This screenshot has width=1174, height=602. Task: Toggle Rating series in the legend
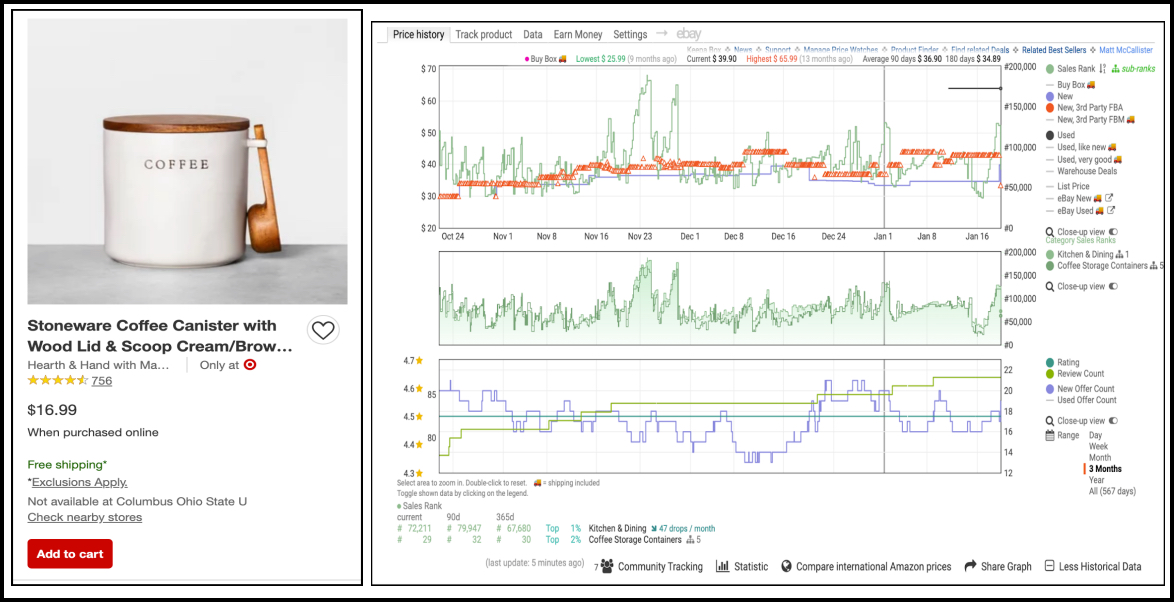[x=1062, y=362]
